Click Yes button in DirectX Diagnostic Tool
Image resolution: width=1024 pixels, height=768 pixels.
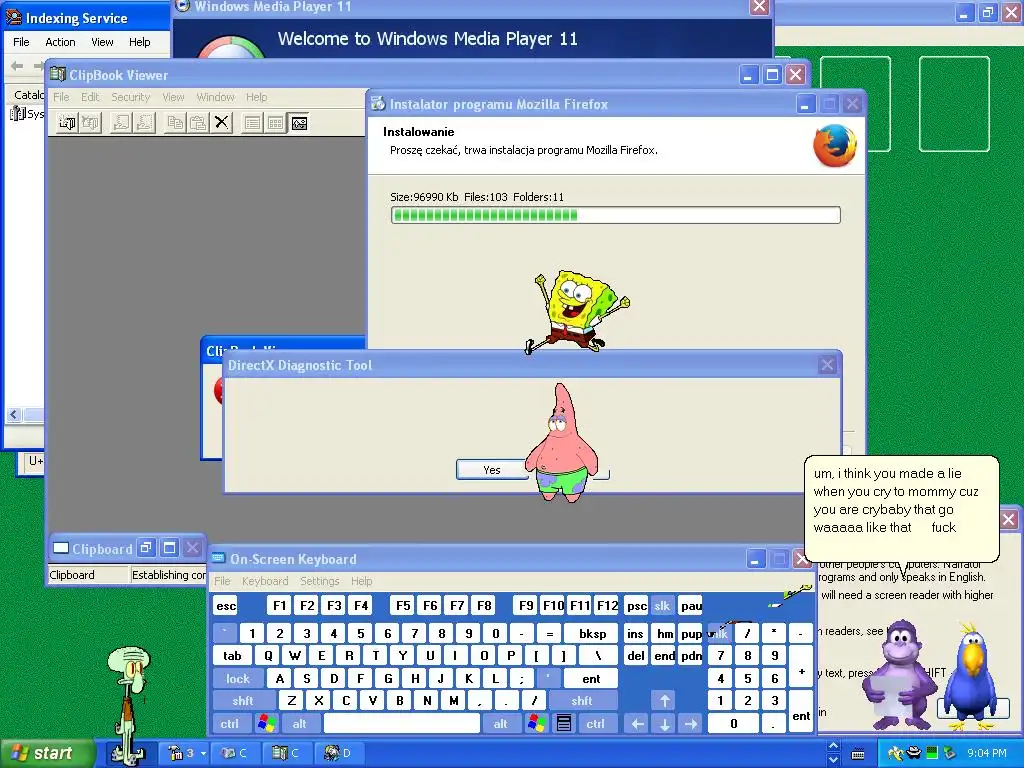click(492, 470)
